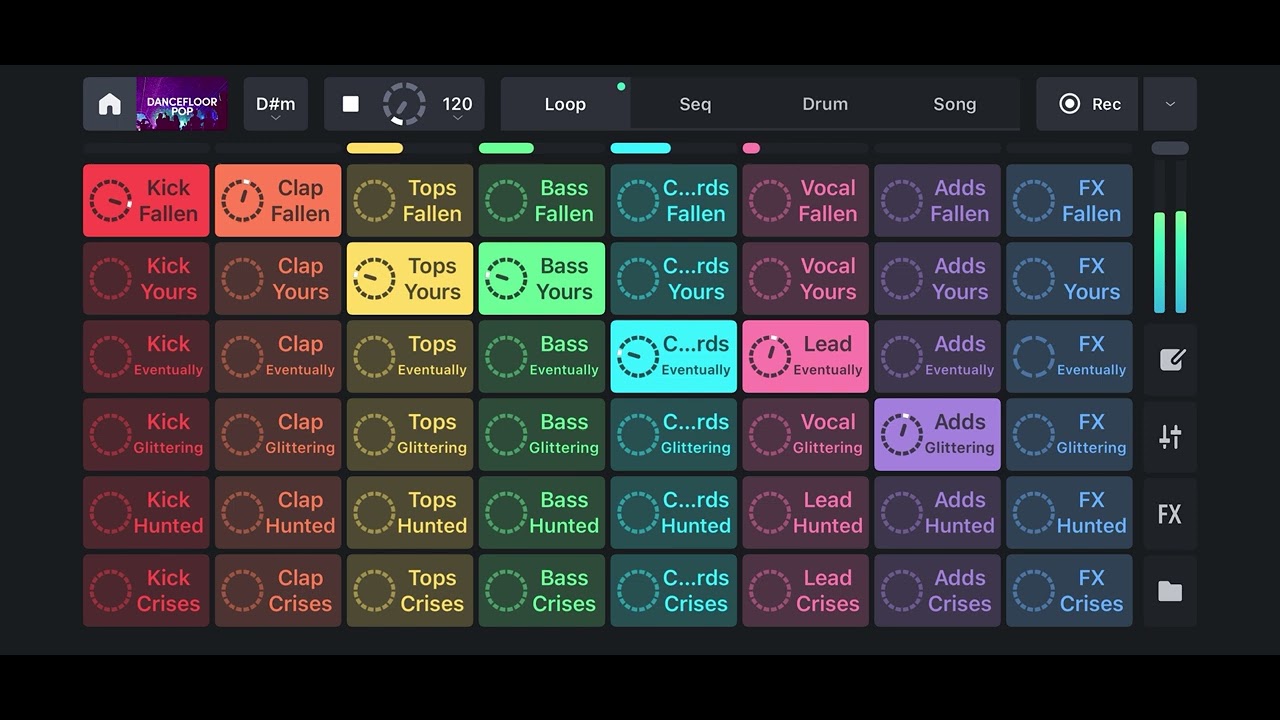Stop the Bass Yours loop pad

coord(542,279)
